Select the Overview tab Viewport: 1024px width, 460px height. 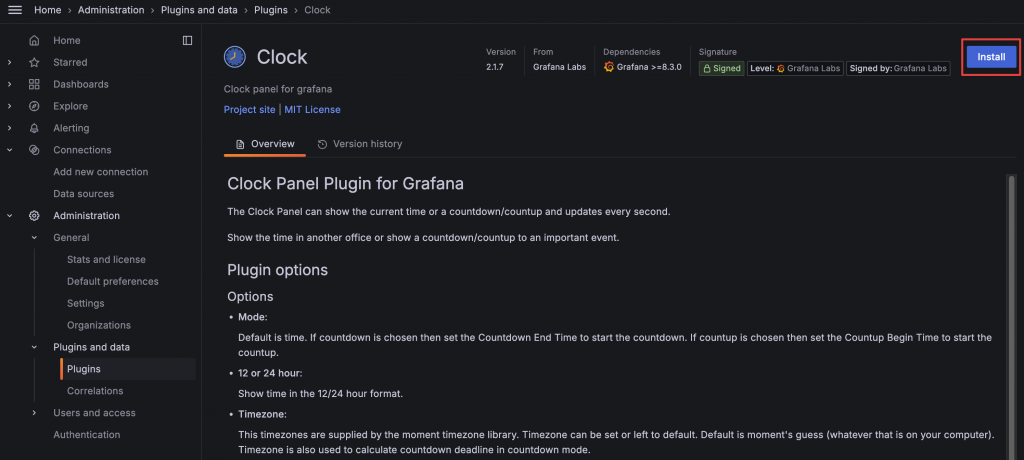[x=265, y=144]
